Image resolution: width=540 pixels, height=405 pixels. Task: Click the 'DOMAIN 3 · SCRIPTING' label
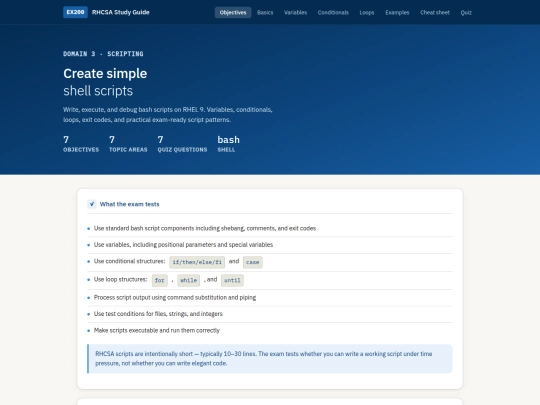tap(103, 54)
